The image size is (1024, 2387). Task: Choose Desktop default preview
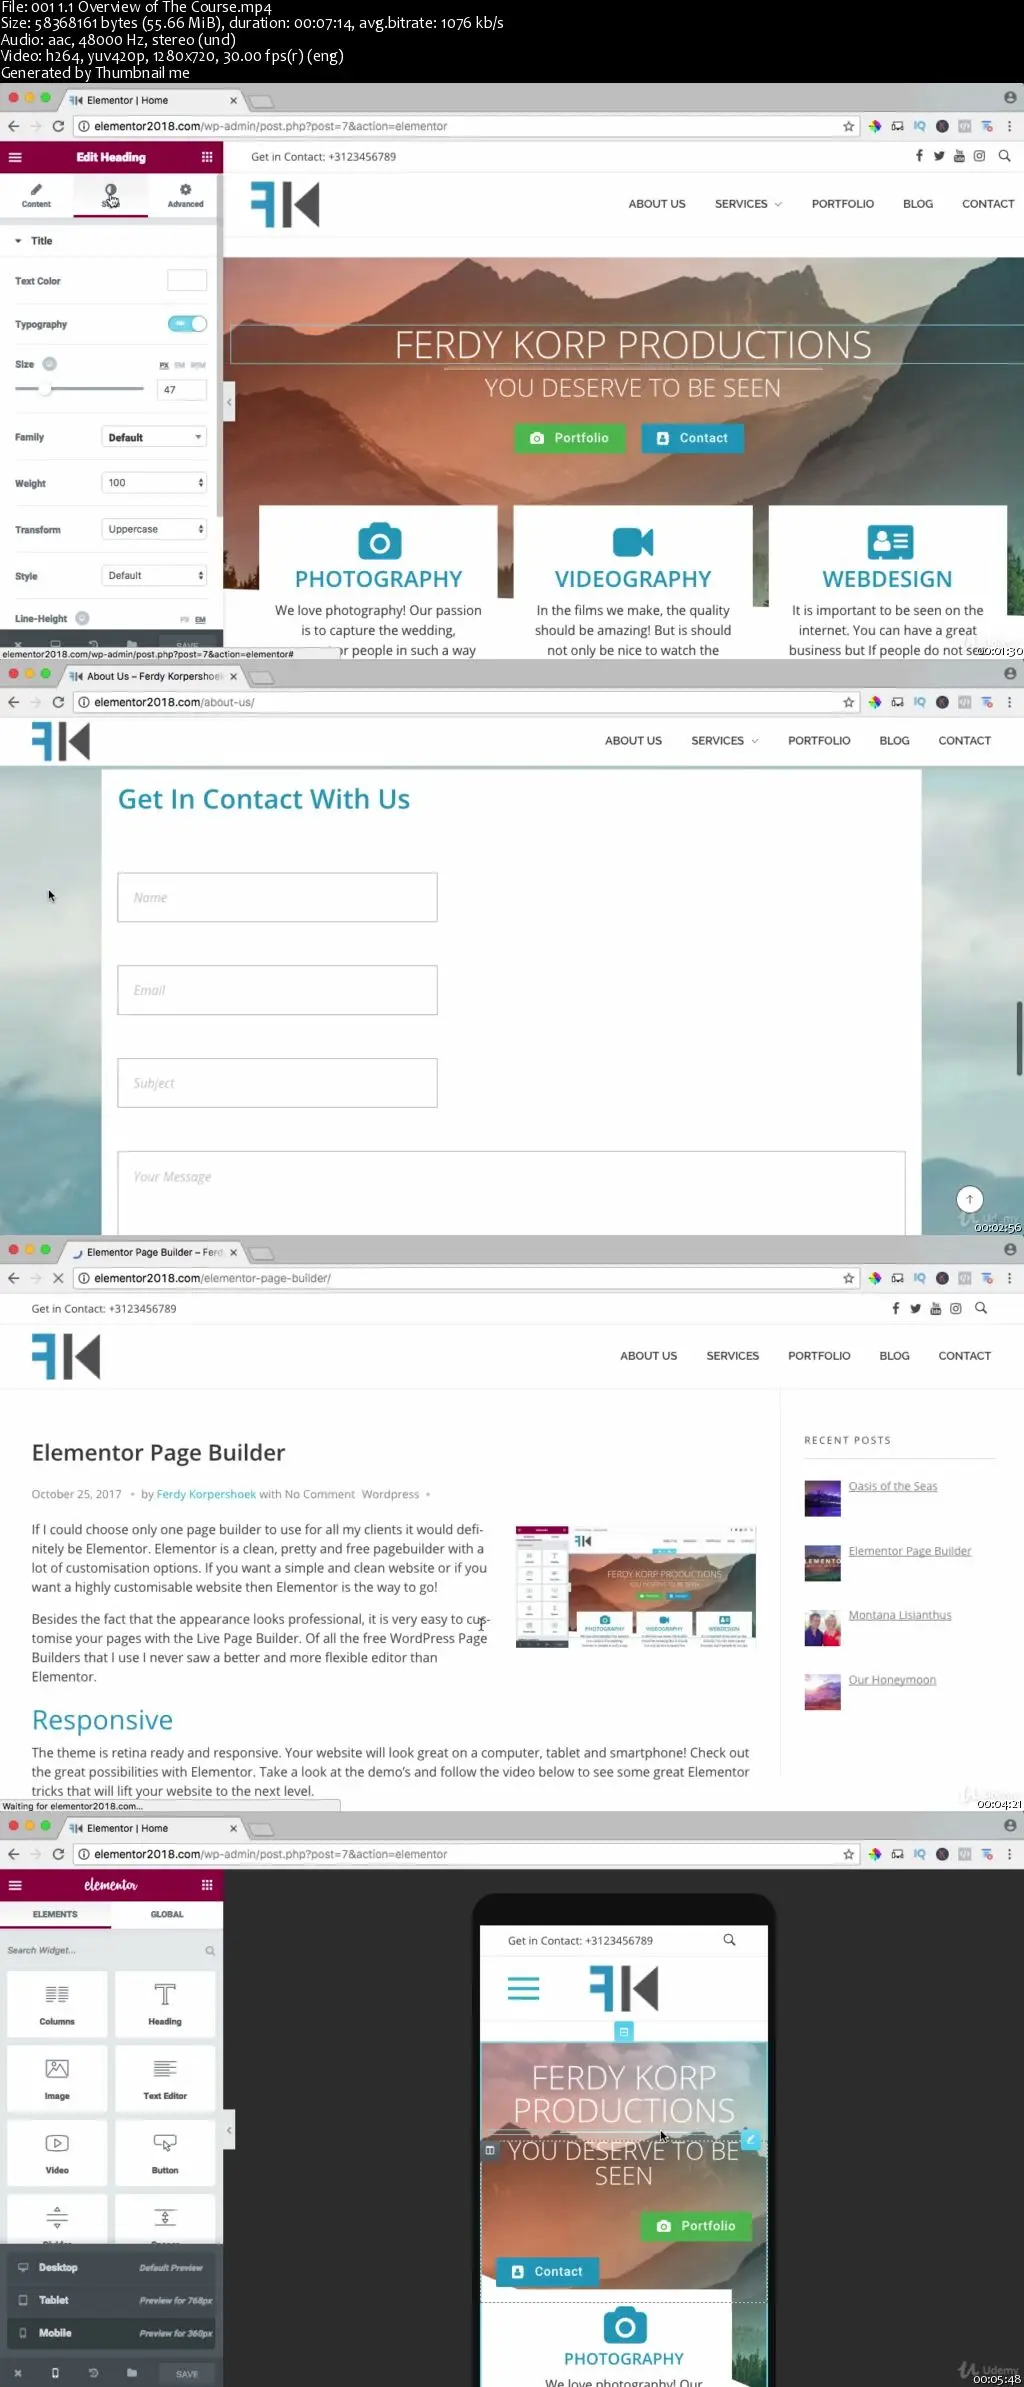(111, 2267)
